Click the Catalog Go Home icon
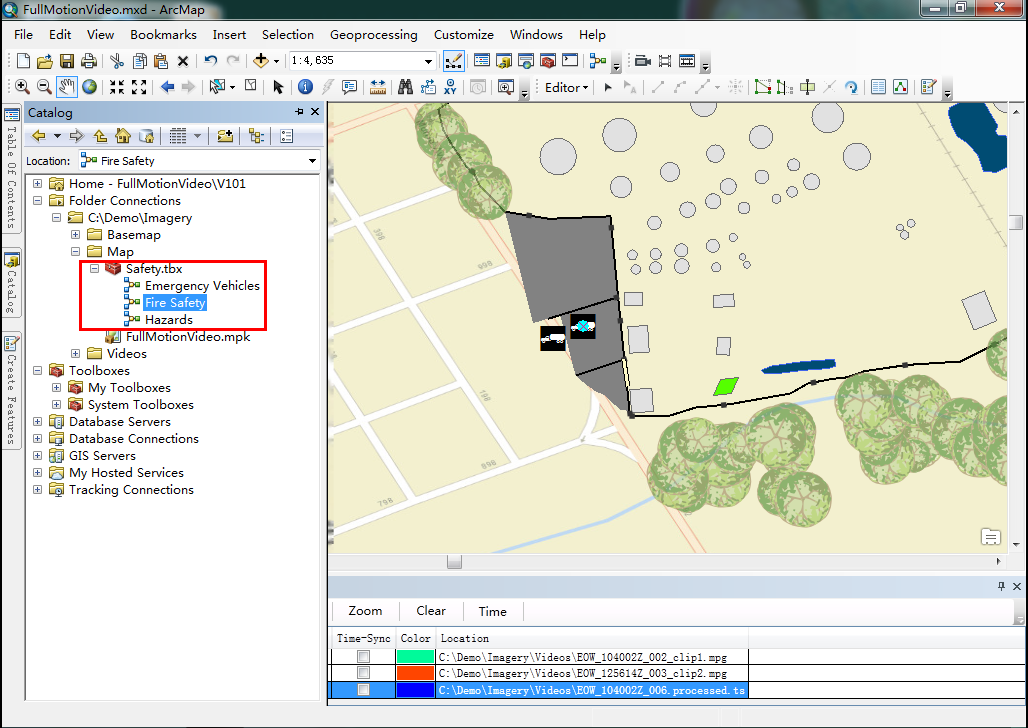 pyautogui.click(x=123, y=136)
